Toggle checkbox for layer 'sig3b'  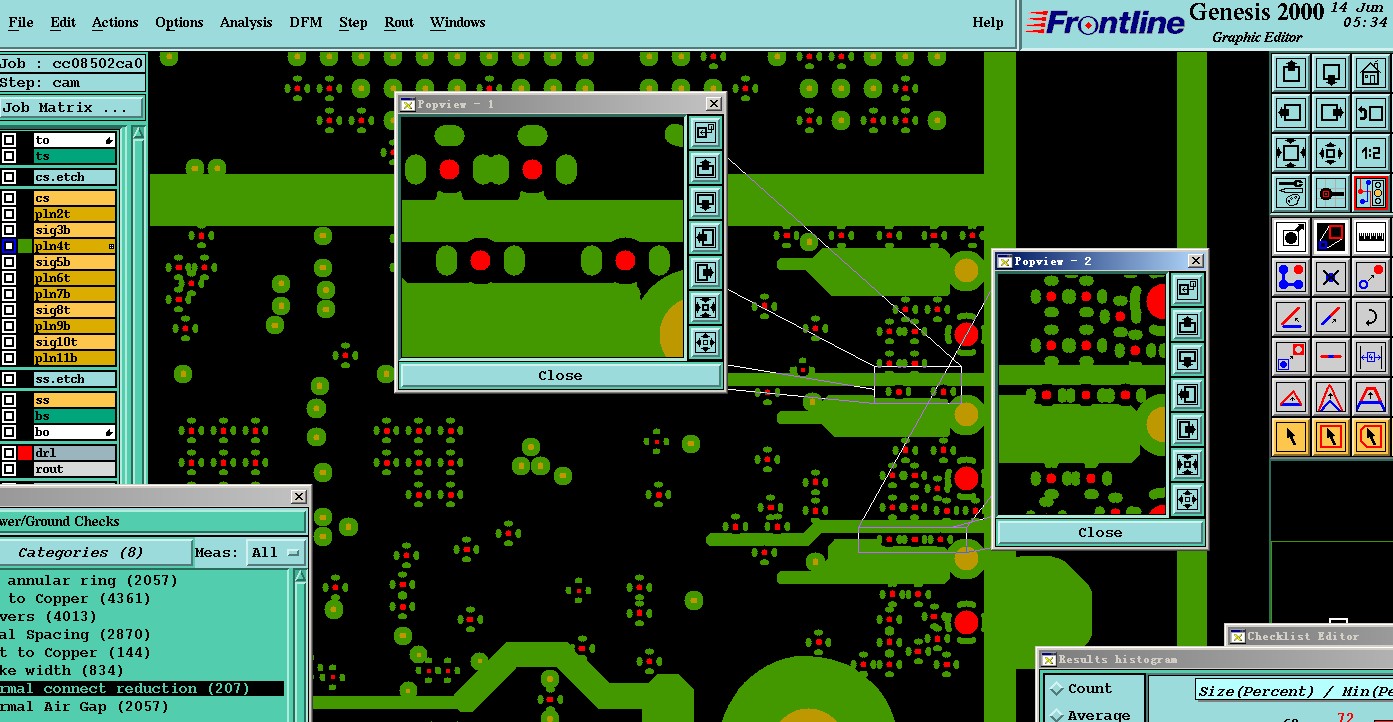[9, 230]
